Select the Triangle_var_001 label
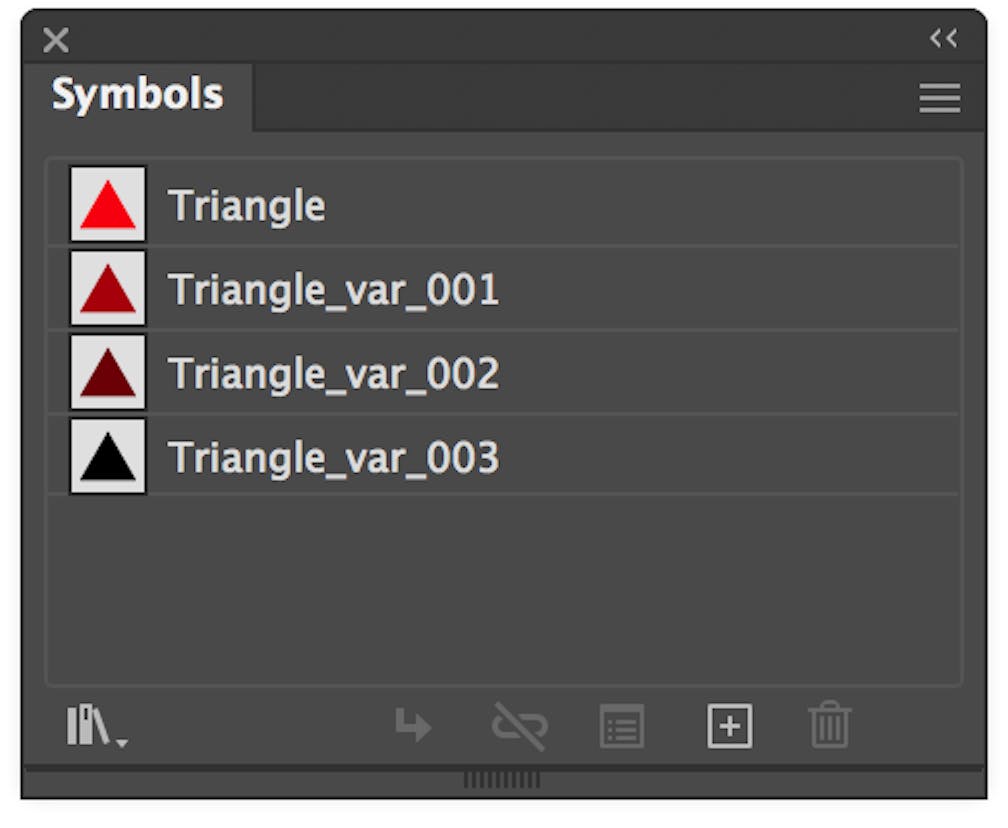 (x=333, y=290)
